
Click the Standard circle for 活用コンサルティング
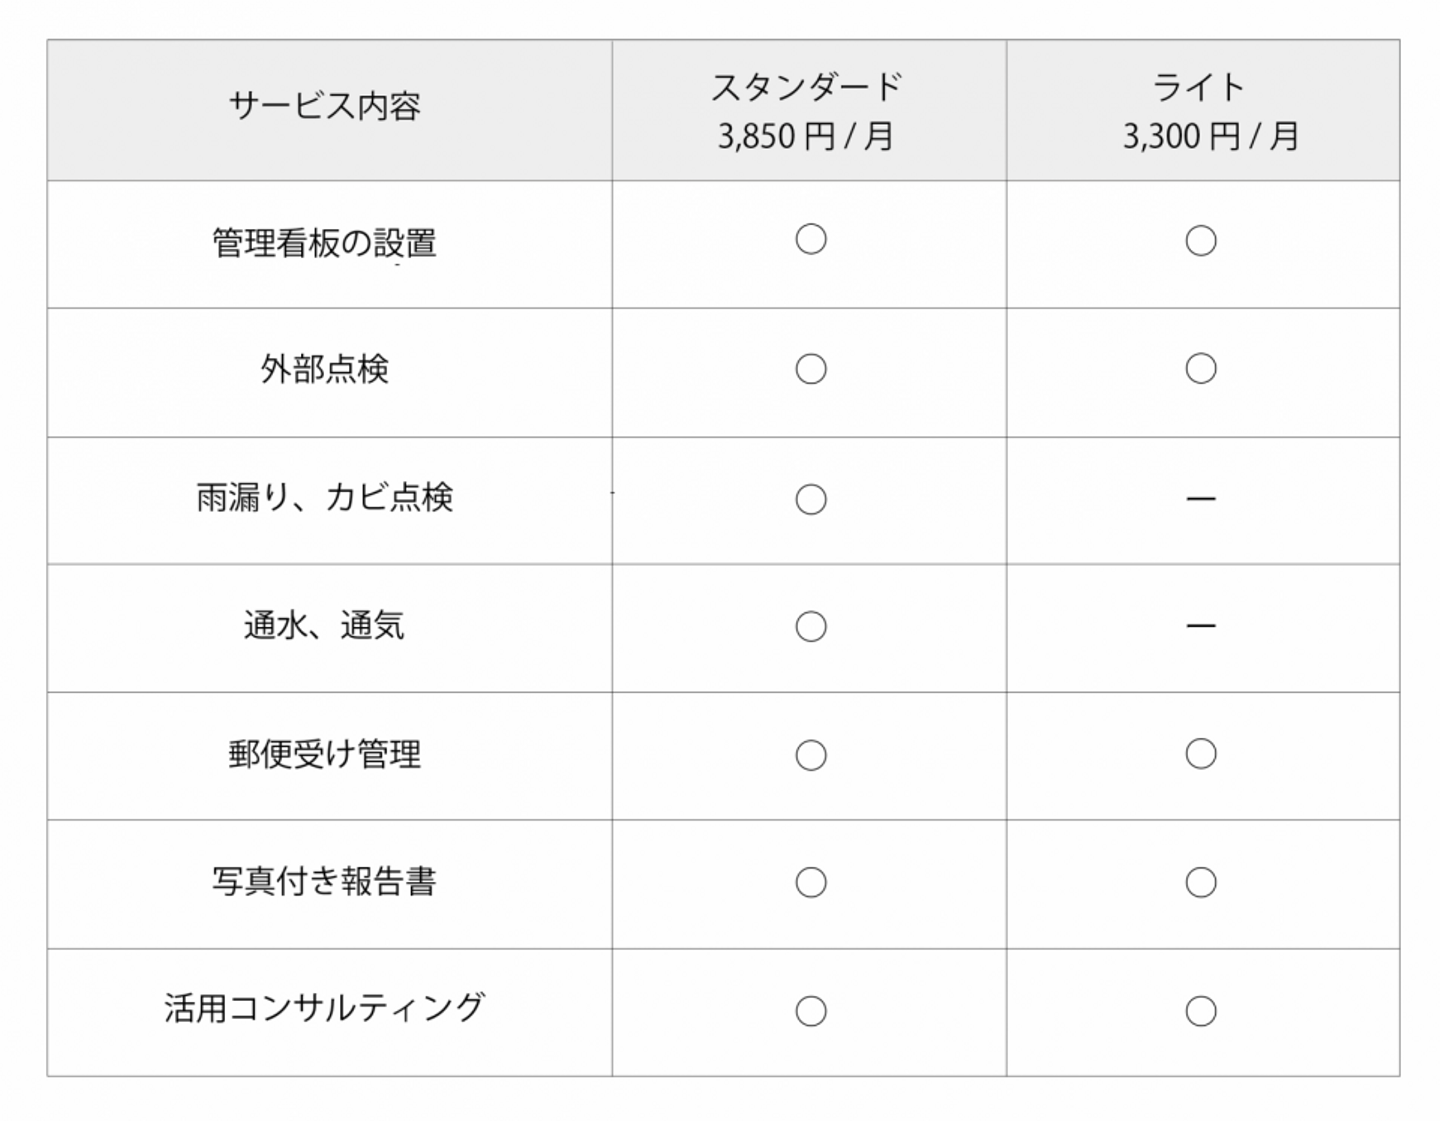tap(810, 1011)
